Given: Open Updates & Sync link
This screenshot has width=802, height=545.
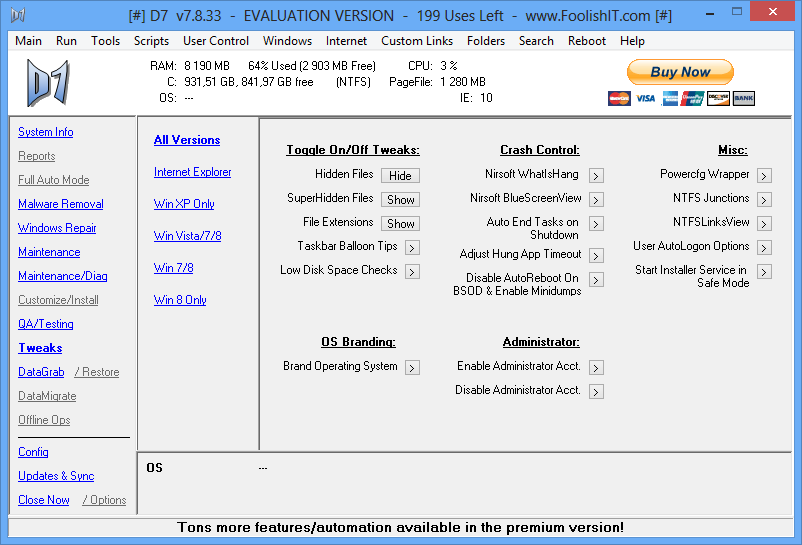Looking at the screenshot, I should pos(56,476).
